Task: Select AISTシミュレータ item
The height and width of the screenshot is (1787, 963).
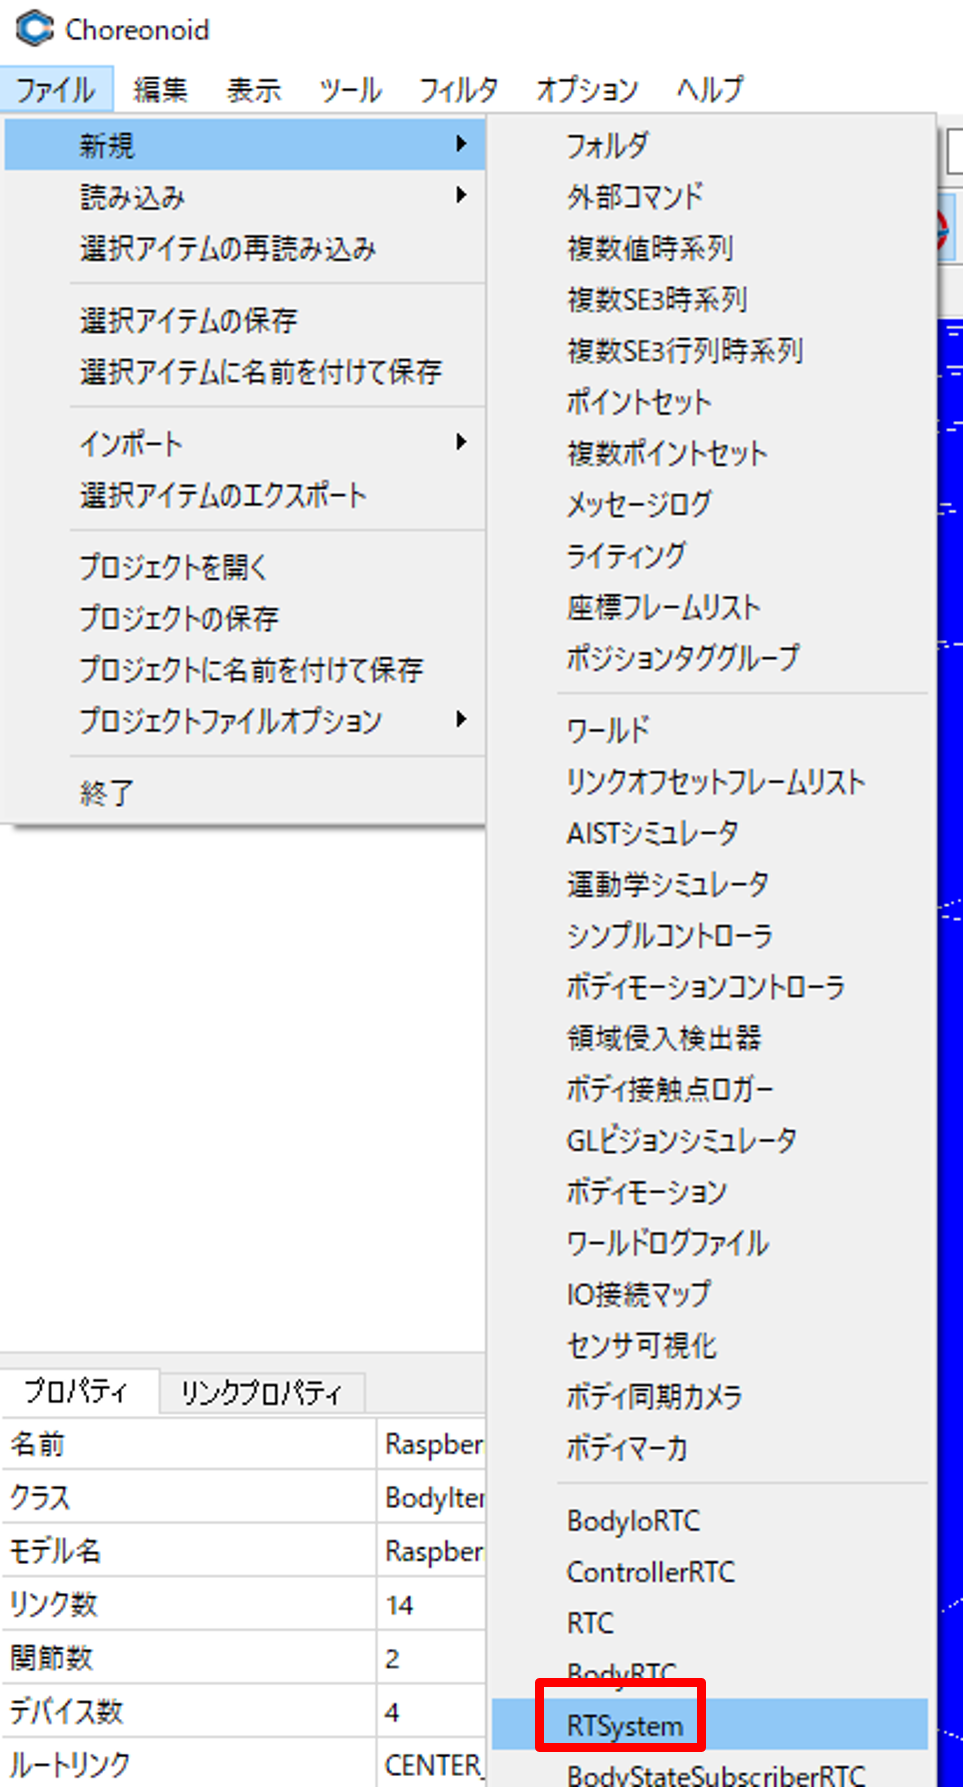Action: tap(652, 832)
